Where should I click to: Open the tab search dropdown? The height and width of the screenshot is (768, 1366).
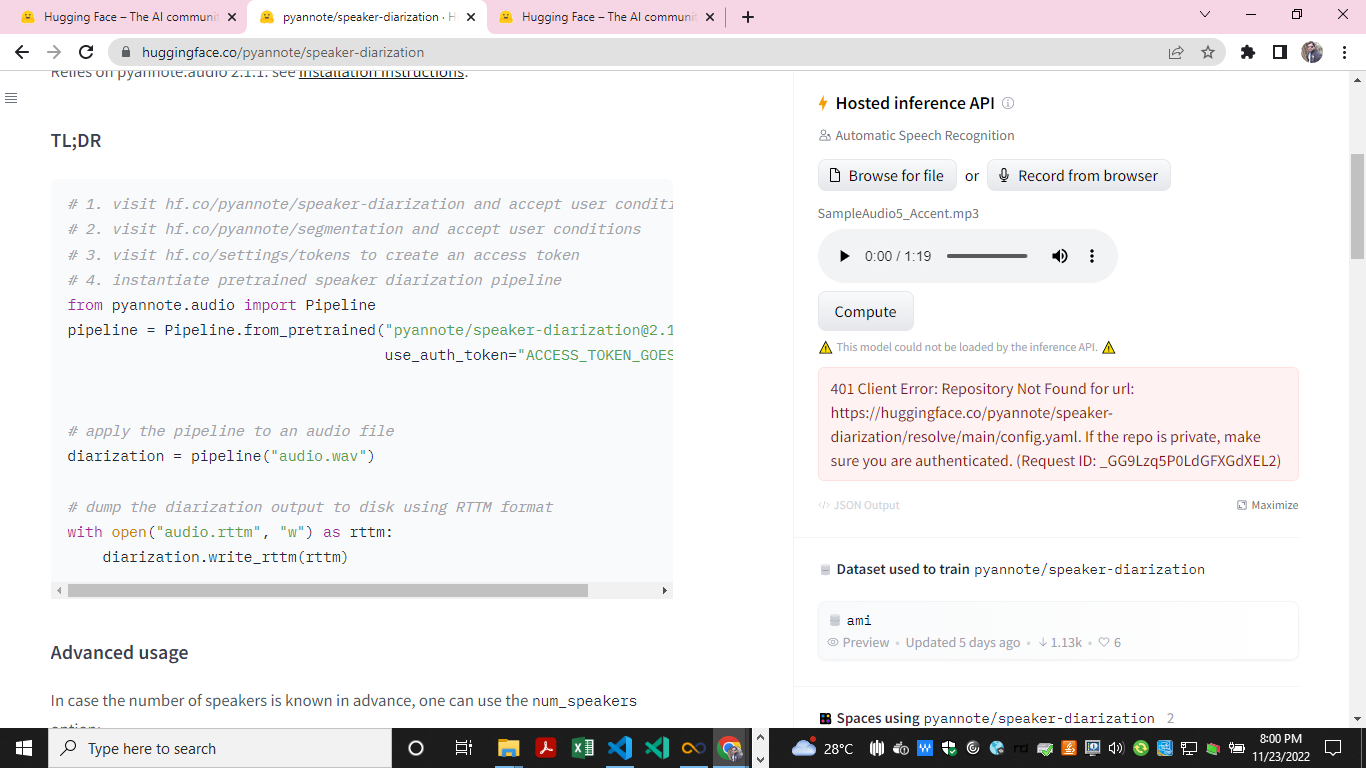click(x=1204, y=15)
